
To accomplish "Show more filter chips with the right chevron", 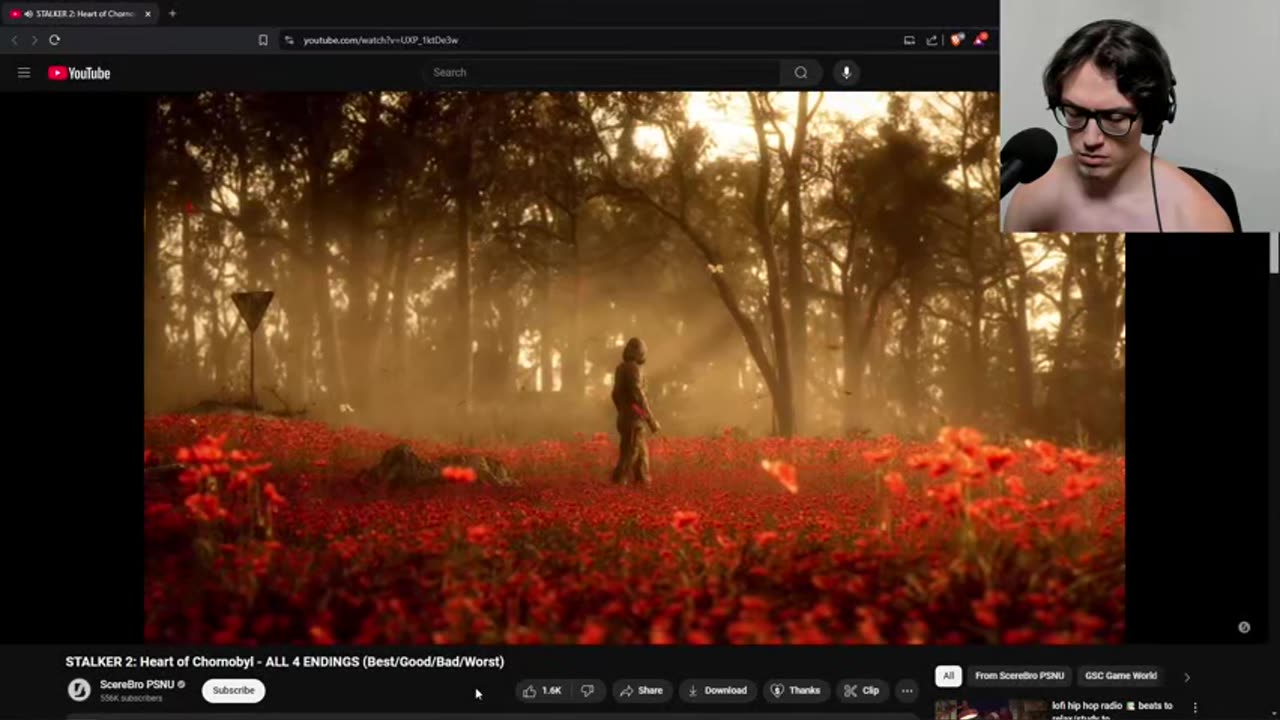I will point(1187,677).
